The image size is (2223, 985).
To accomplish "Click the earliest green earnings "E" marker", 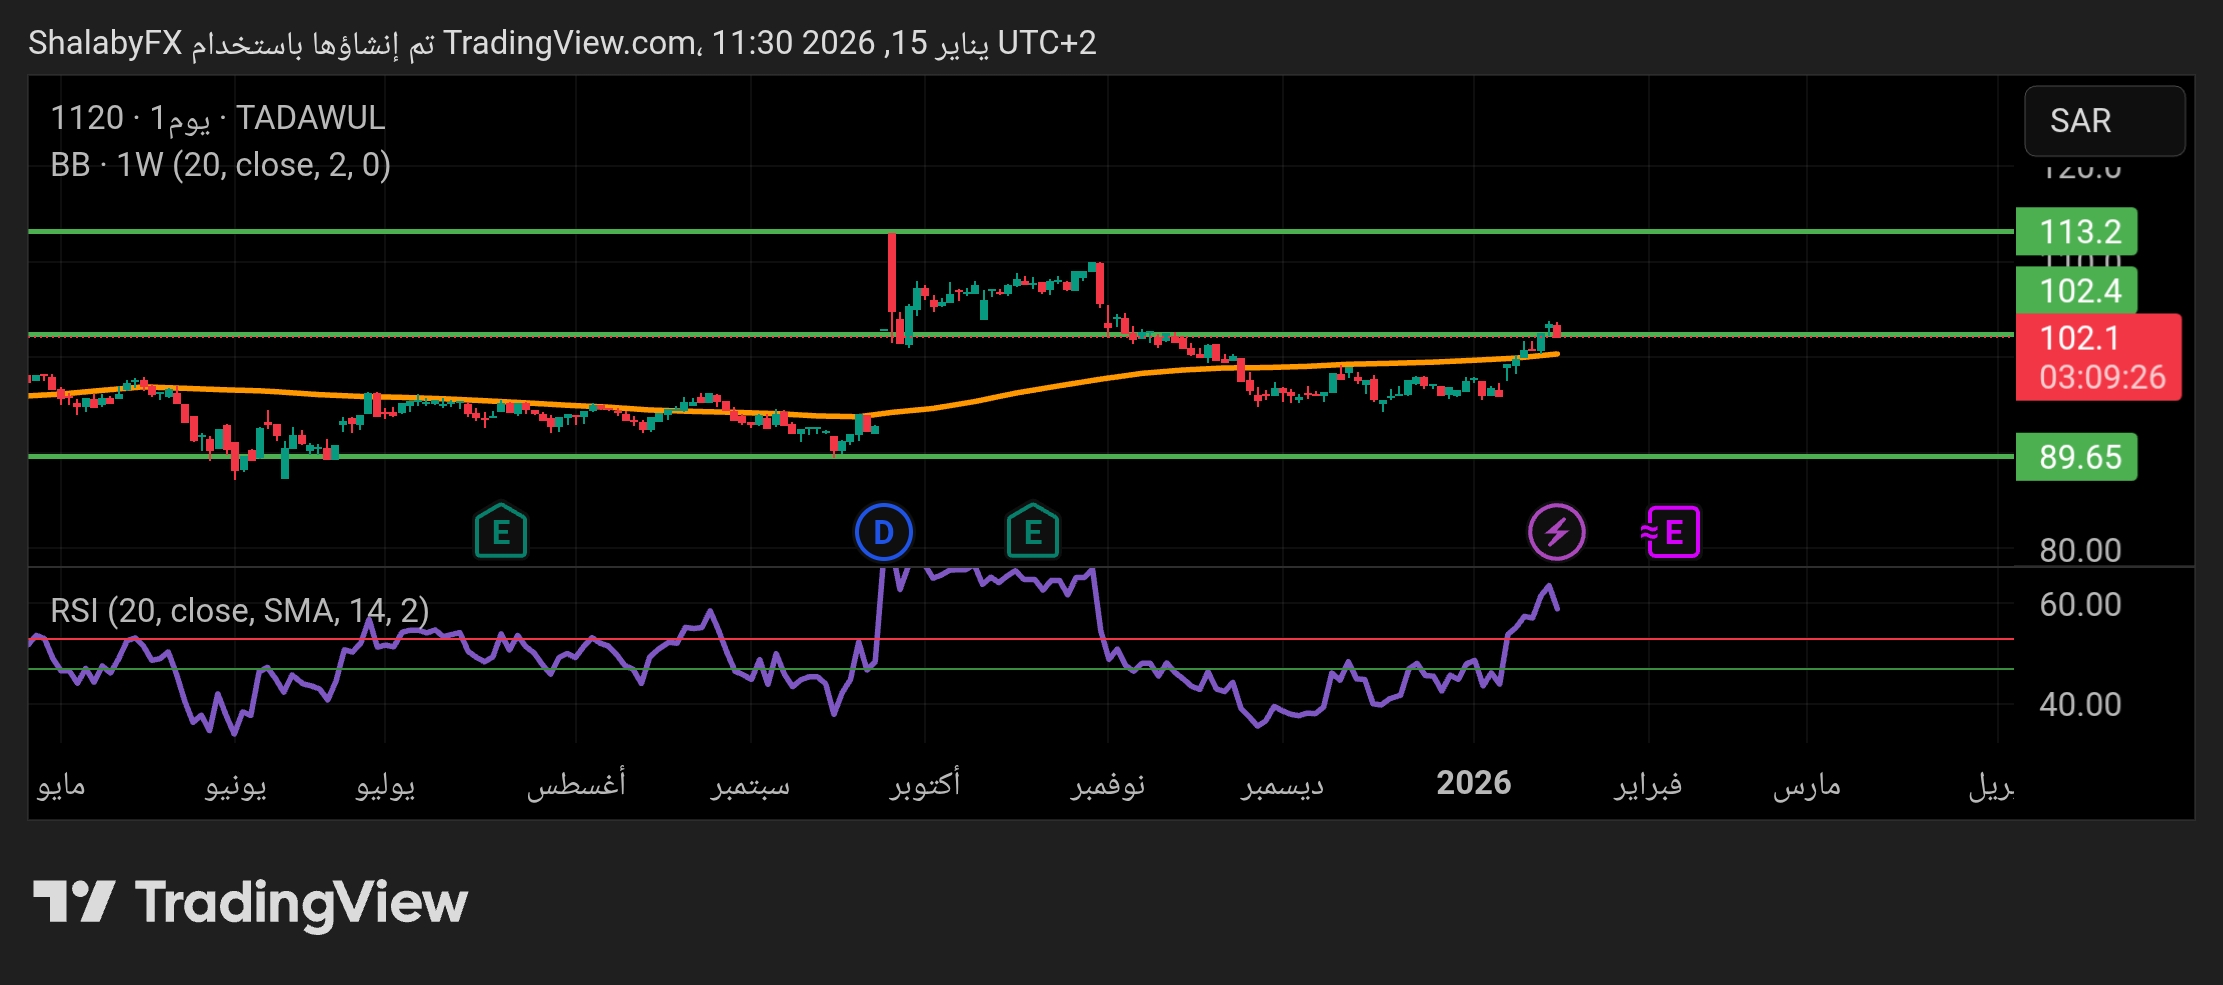I will click(x=500, y=532).
